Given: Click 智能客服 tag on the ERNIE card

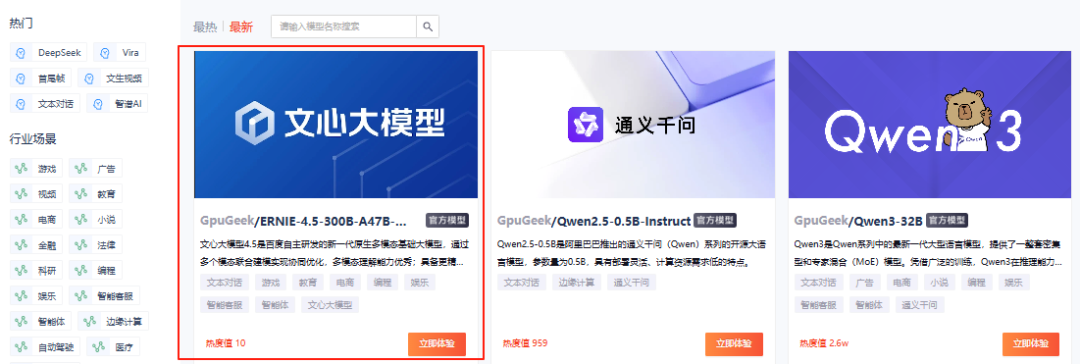Looking at the screenshot, I should [x=225, y=305].
